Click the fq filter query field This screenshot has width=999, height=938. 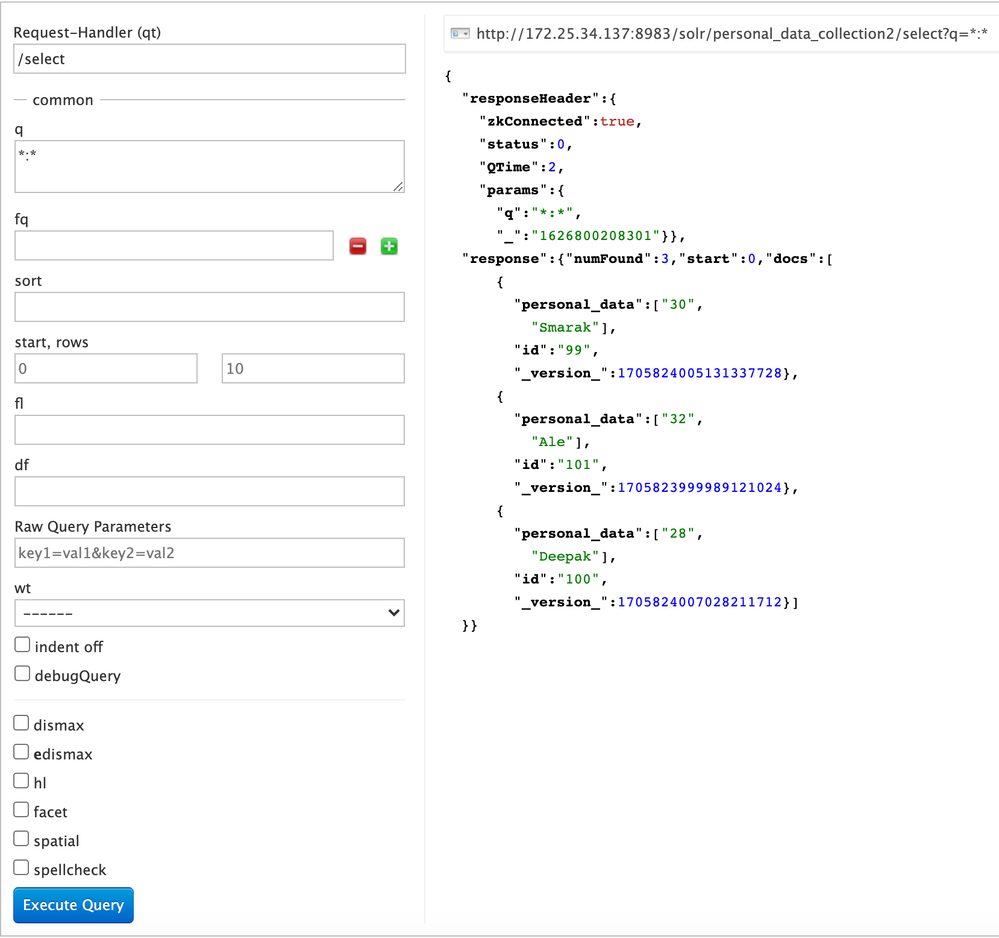tap(174, 245)
